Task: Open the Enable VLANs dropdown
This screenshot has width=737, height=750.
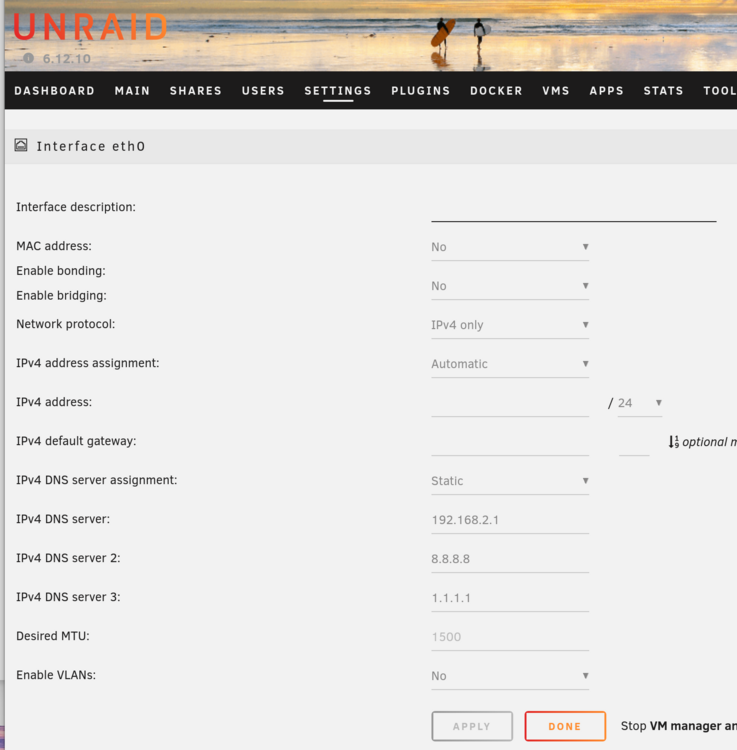Action: pyautogui.click(x=510, y=676)
